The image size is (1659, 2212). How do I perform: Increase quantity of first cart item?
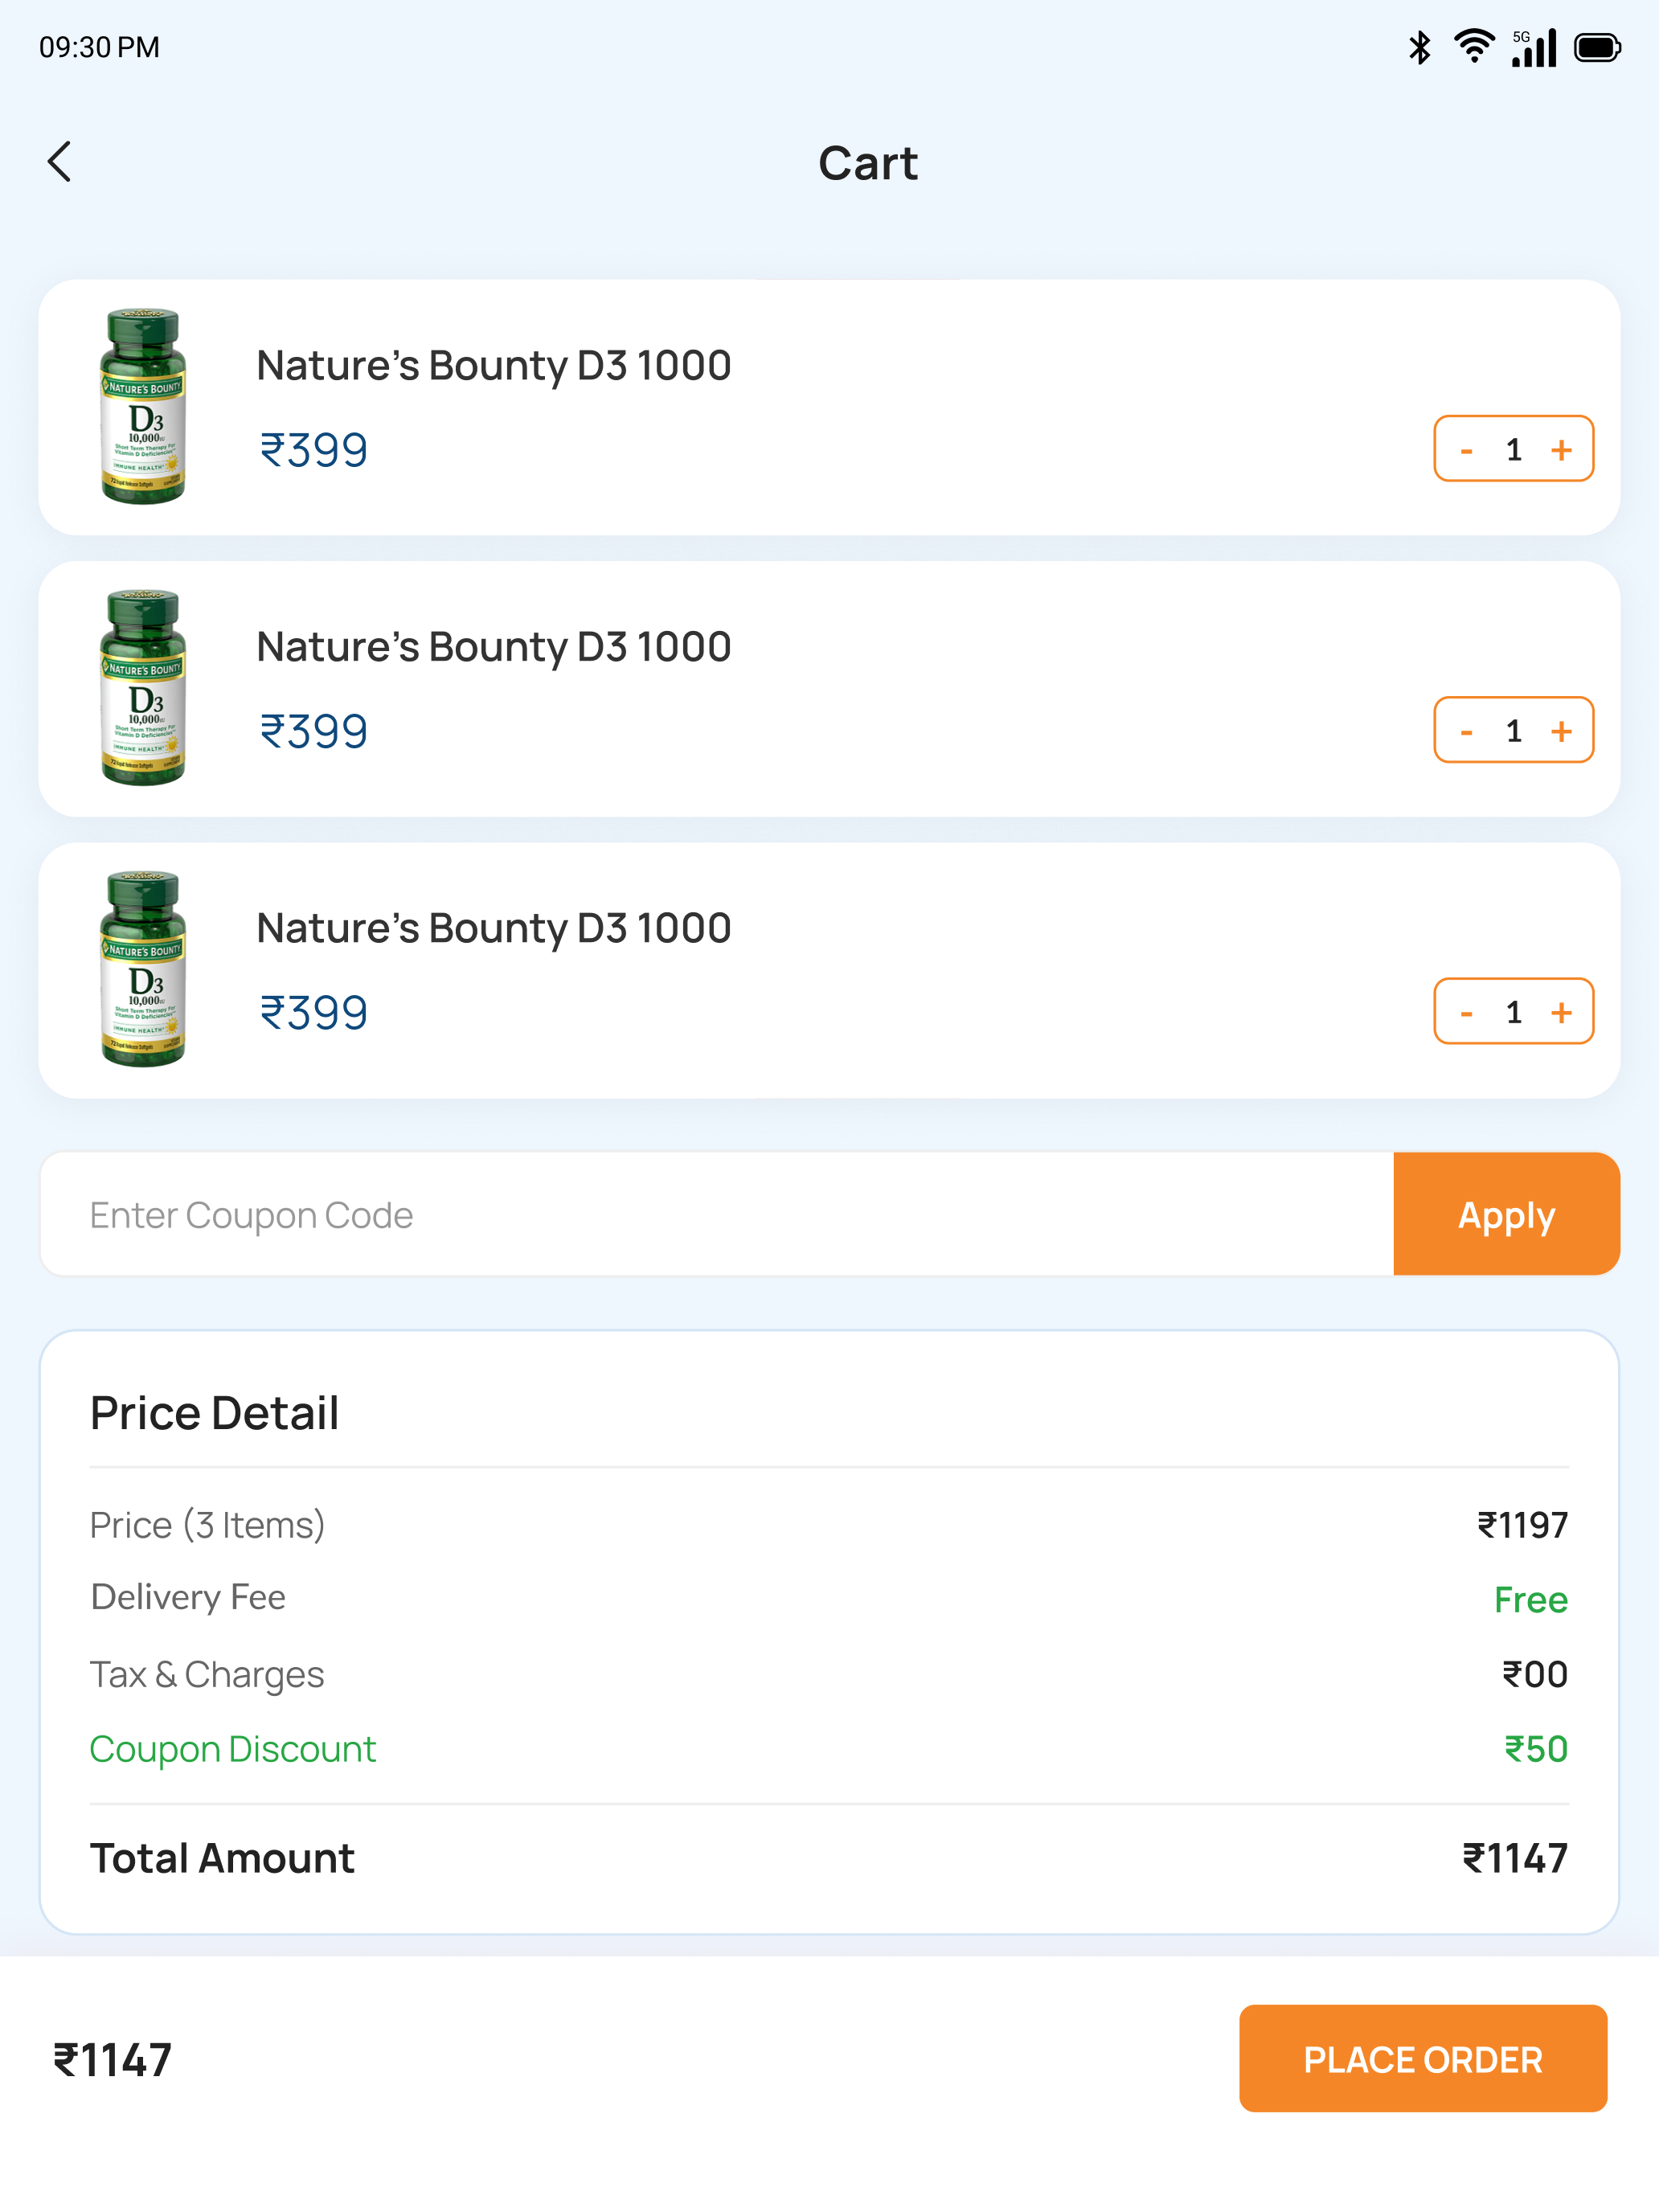1561,450
